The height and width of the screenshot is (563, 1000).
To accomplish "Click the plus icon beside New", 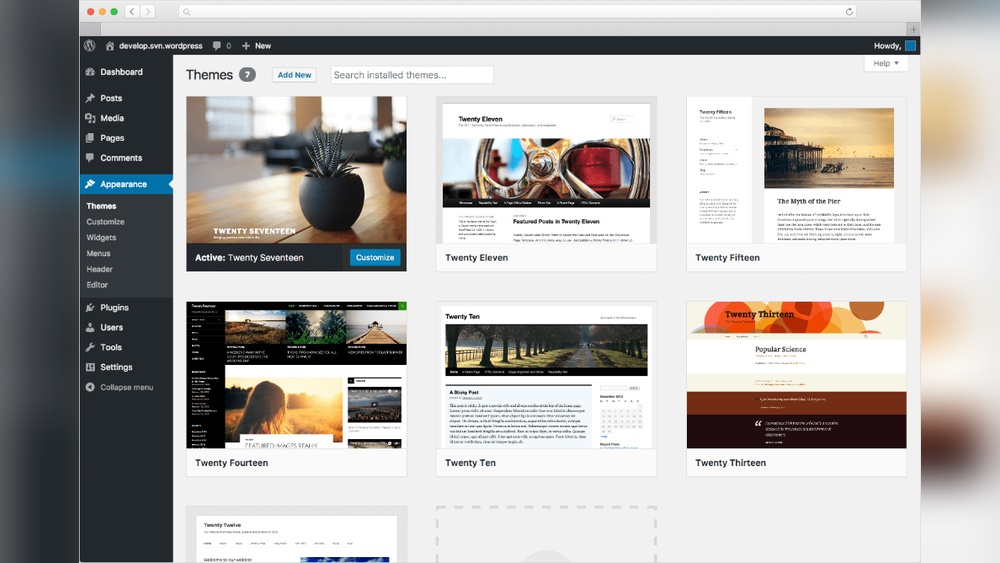I will coord(246,46).
